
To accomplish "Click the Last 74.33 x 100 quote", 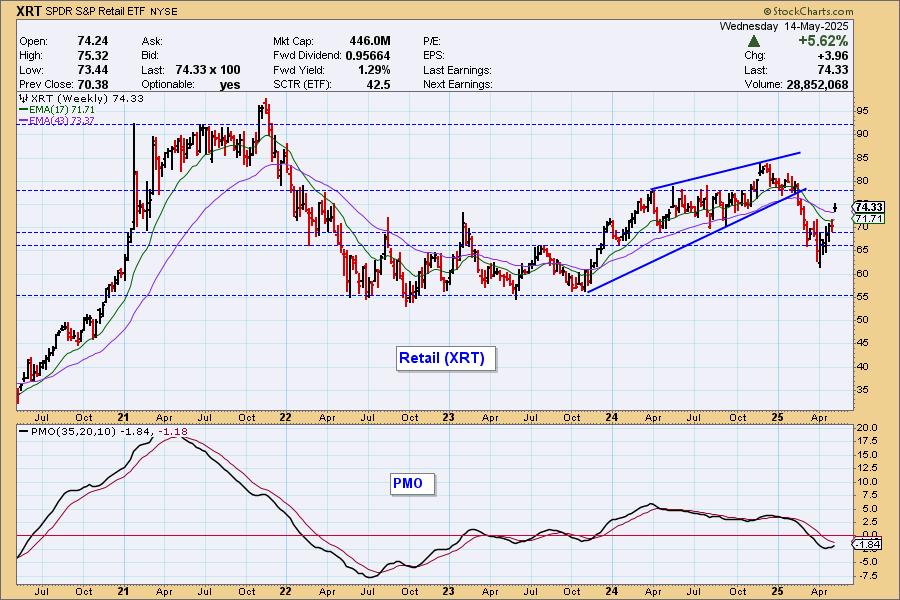I will 208,69.
